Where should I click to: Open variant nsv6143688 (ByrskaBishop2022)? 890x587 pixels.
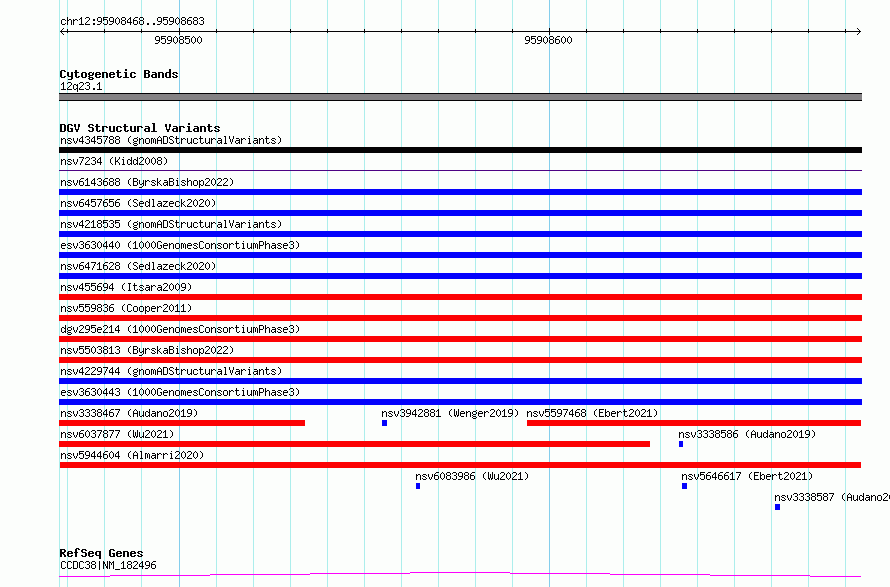pos(147,182)
